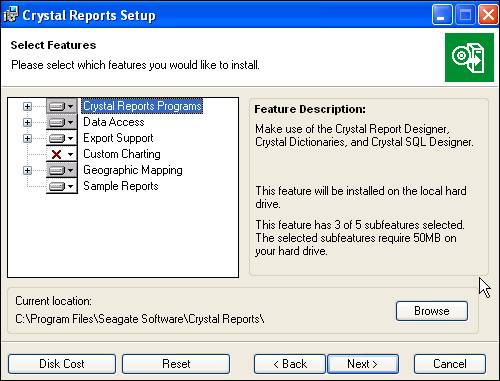Screen dimensions: 500x381
Task: Click the red X icon for Custom Charting
Action: coord(56,154)
